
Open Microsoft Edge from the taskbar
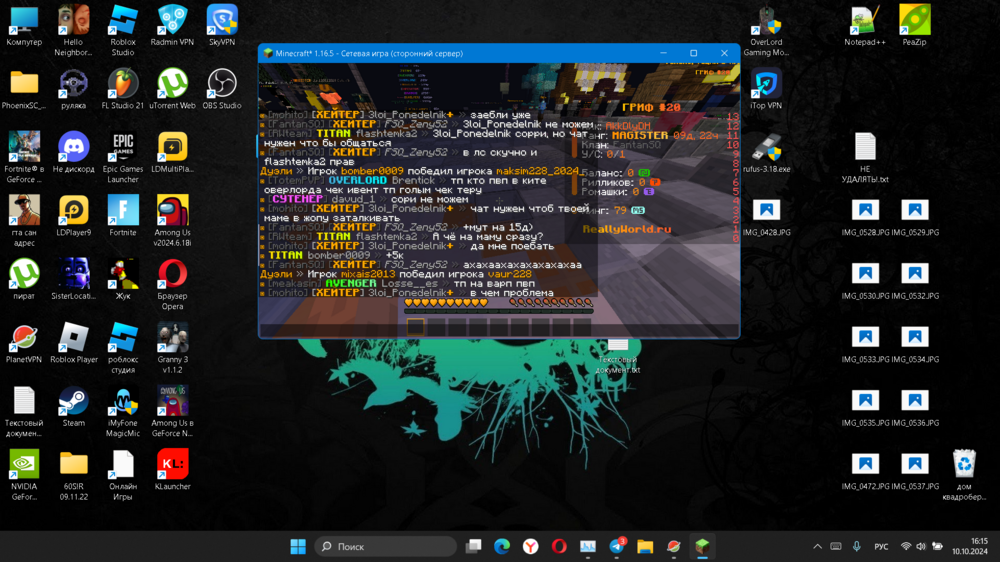[502, 547]
